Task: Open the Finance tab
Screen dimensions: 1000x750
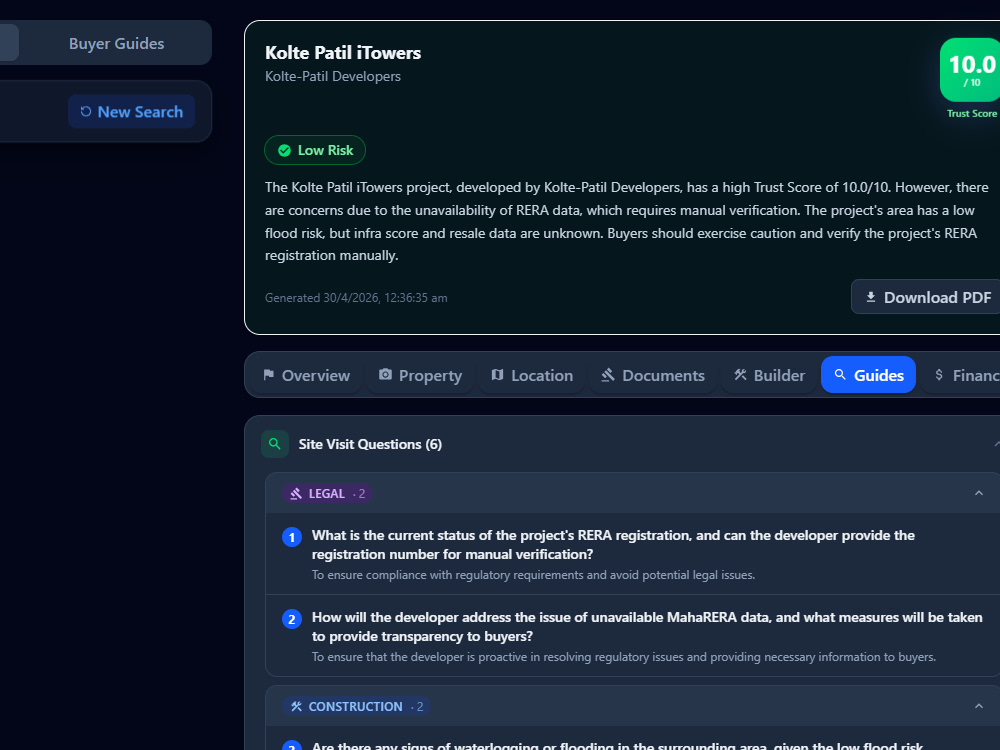Action: 962,375
